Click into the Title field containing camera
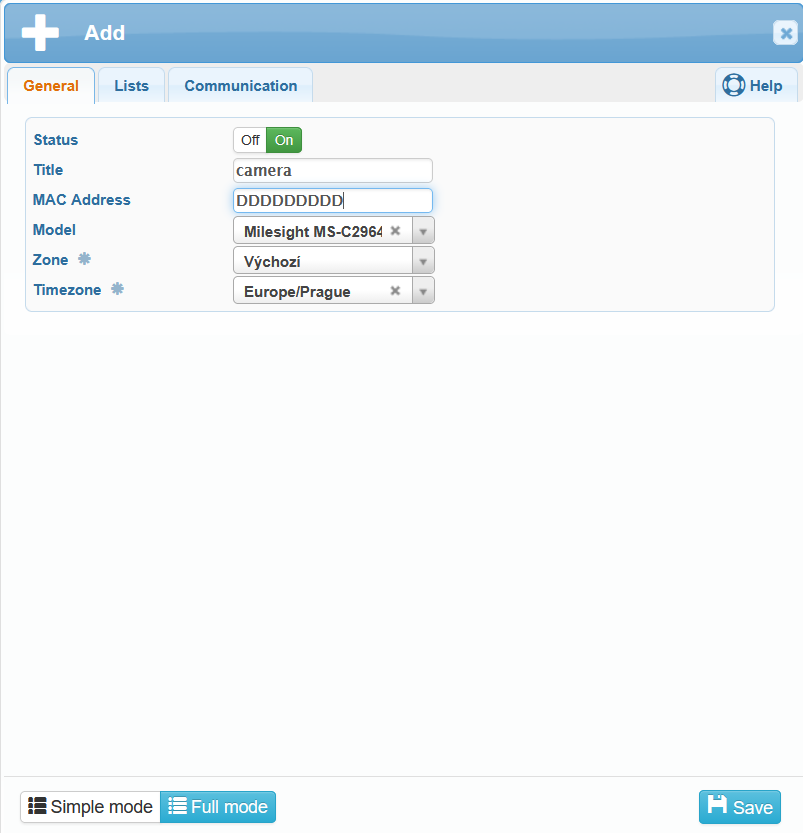This screenshot has height=833, width=803. tap(332, 170)
